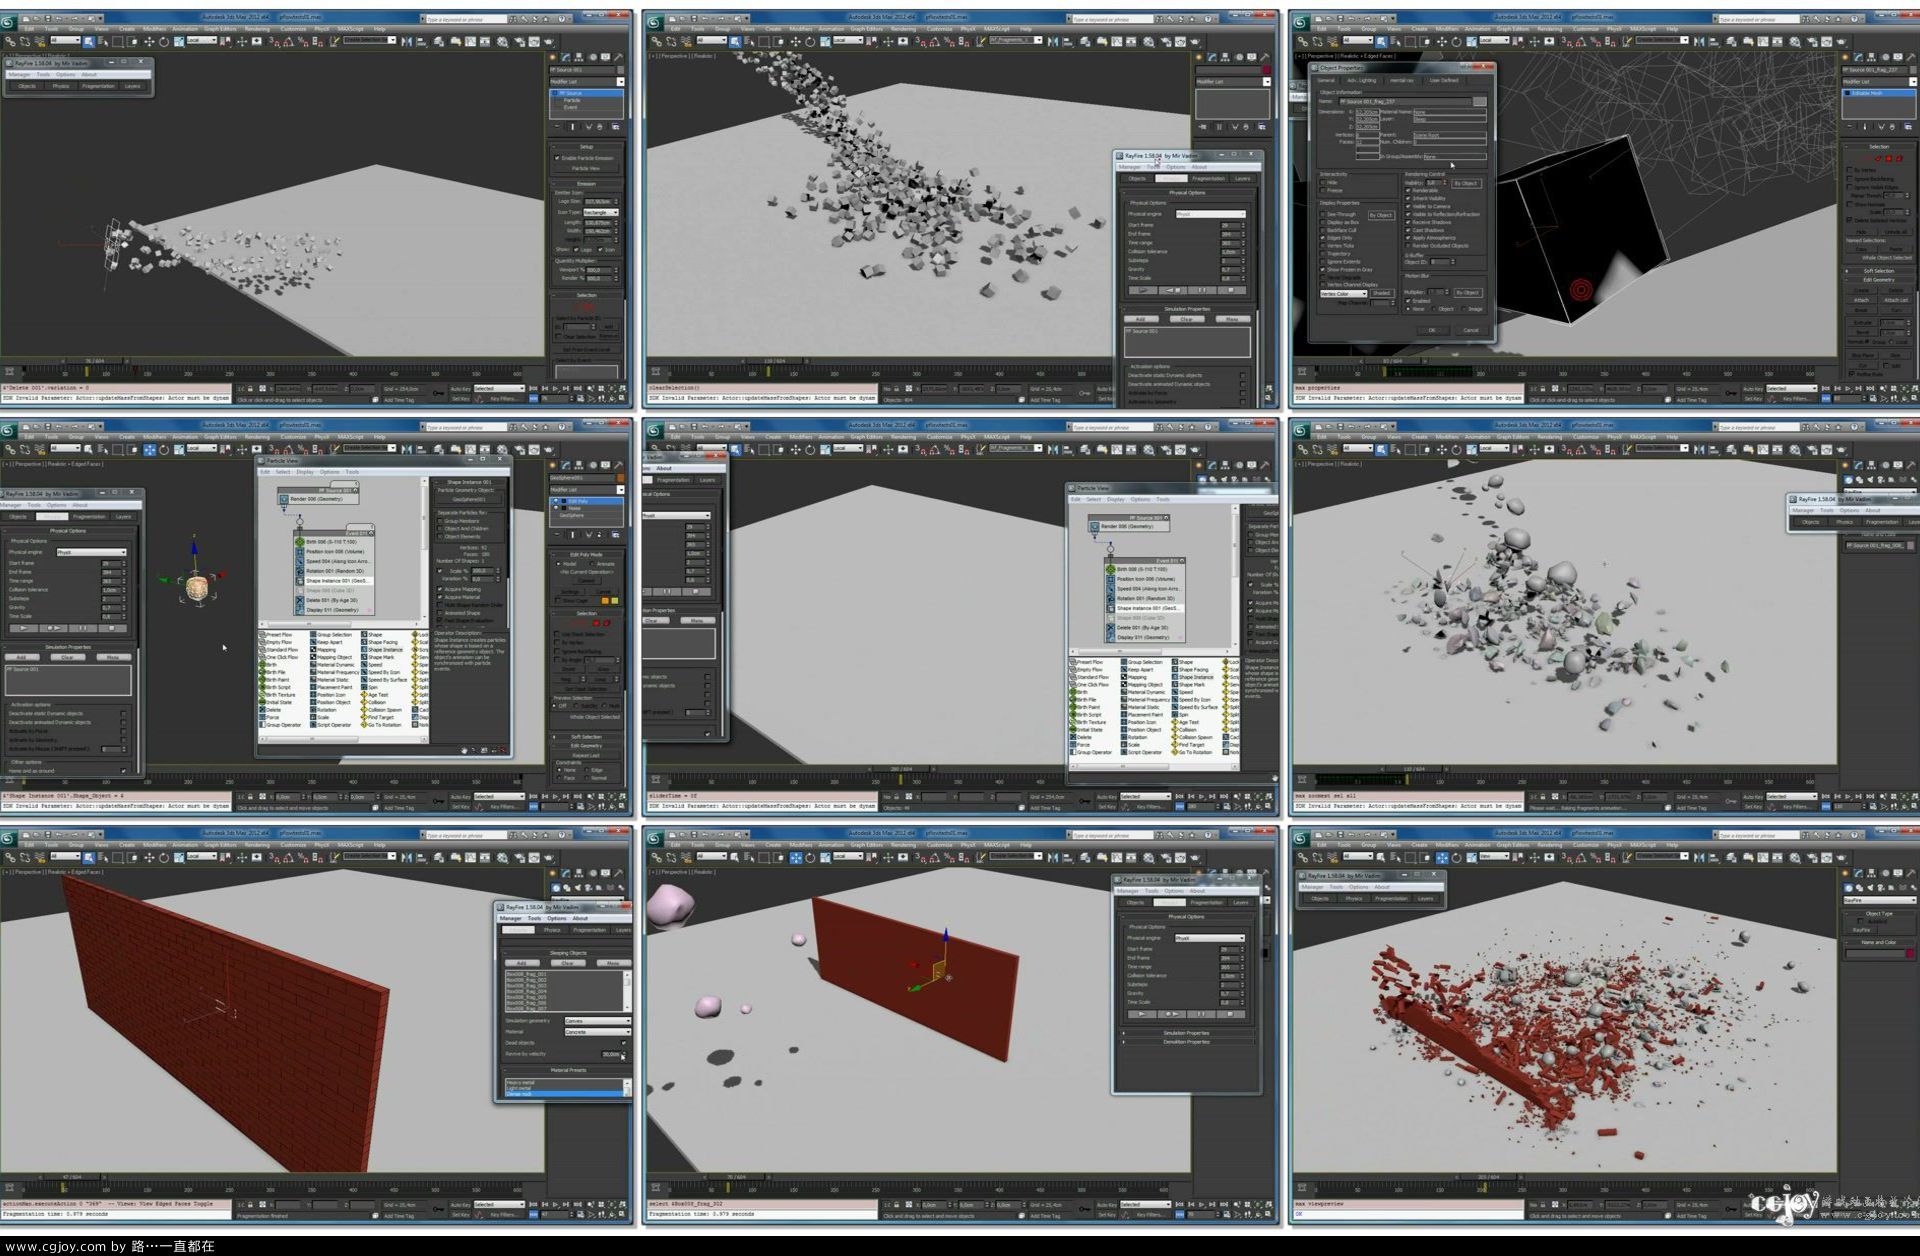Open Concrete Material dropdown in brick-wall RayFire window
The image size is (1920, 1256).
(598, 1032)
